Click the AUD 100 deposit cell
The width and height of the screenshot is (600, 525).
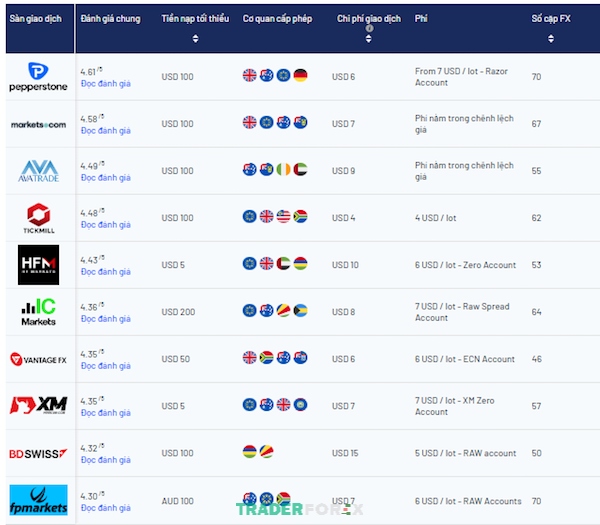(x=178, y=501)
